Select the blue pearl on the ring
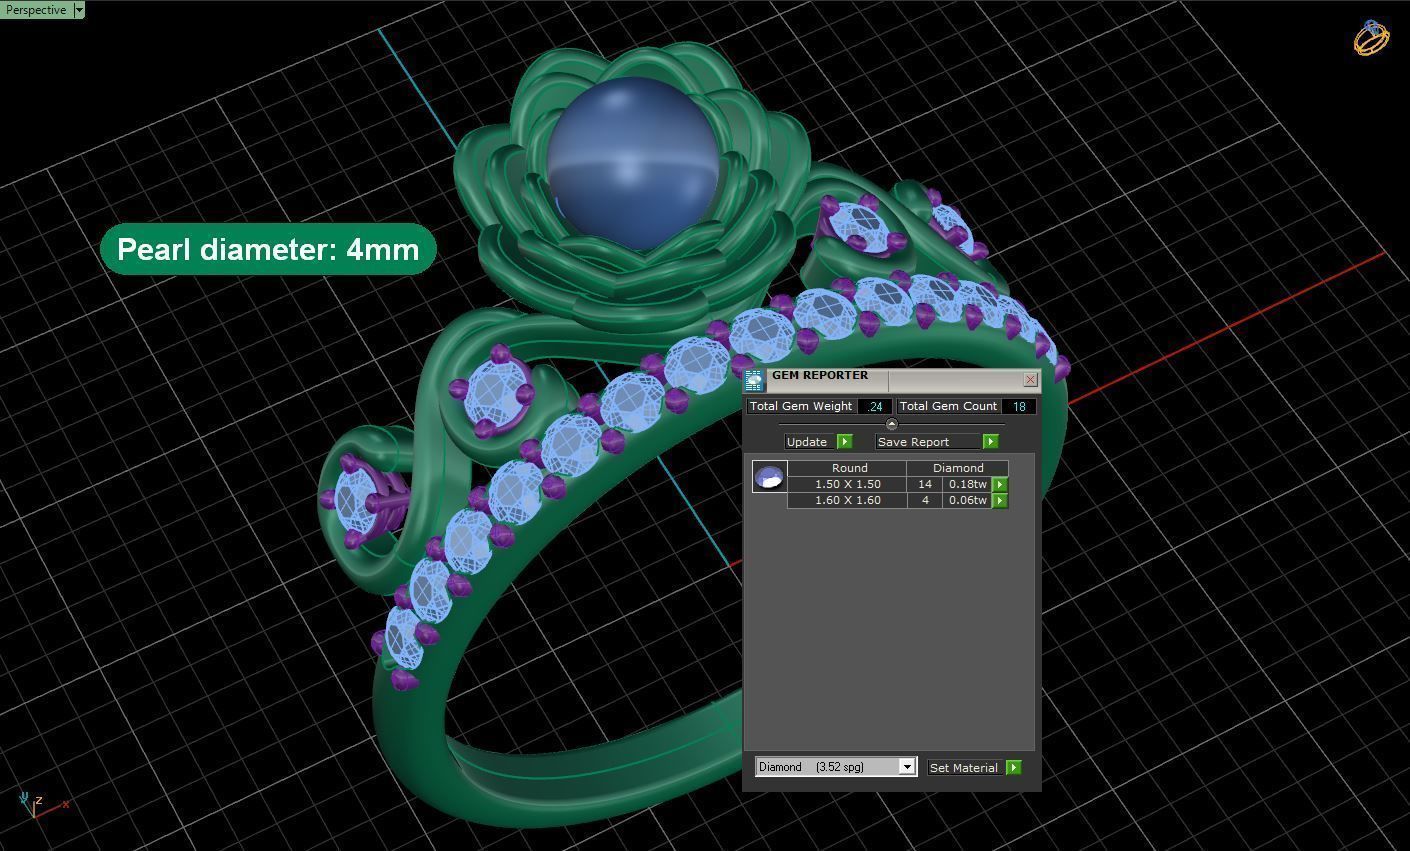Screen dimensions: 1410x851 click(x=633, y=163)
